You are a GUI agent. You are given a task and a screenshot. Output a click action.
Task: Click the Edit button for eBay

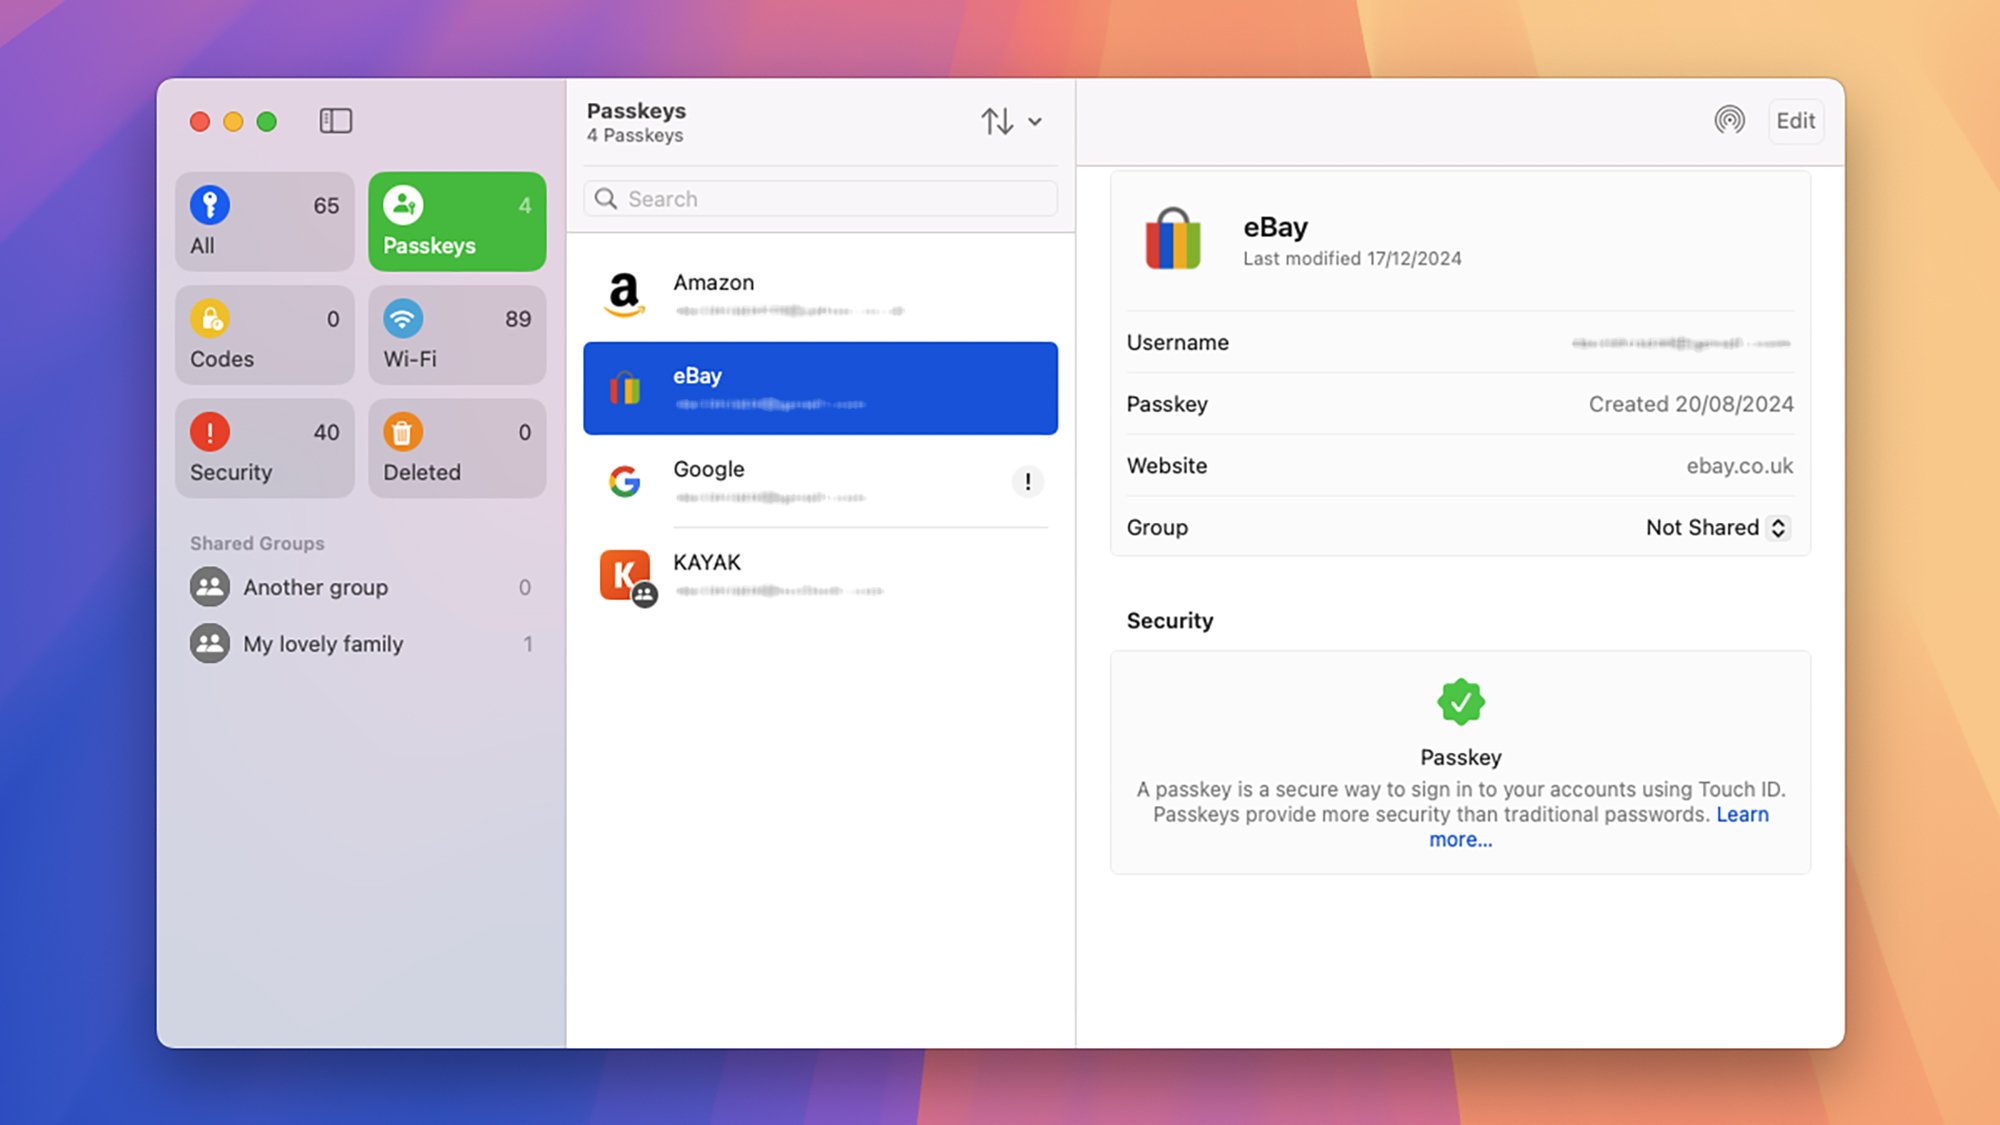(x=1795, y=121)
